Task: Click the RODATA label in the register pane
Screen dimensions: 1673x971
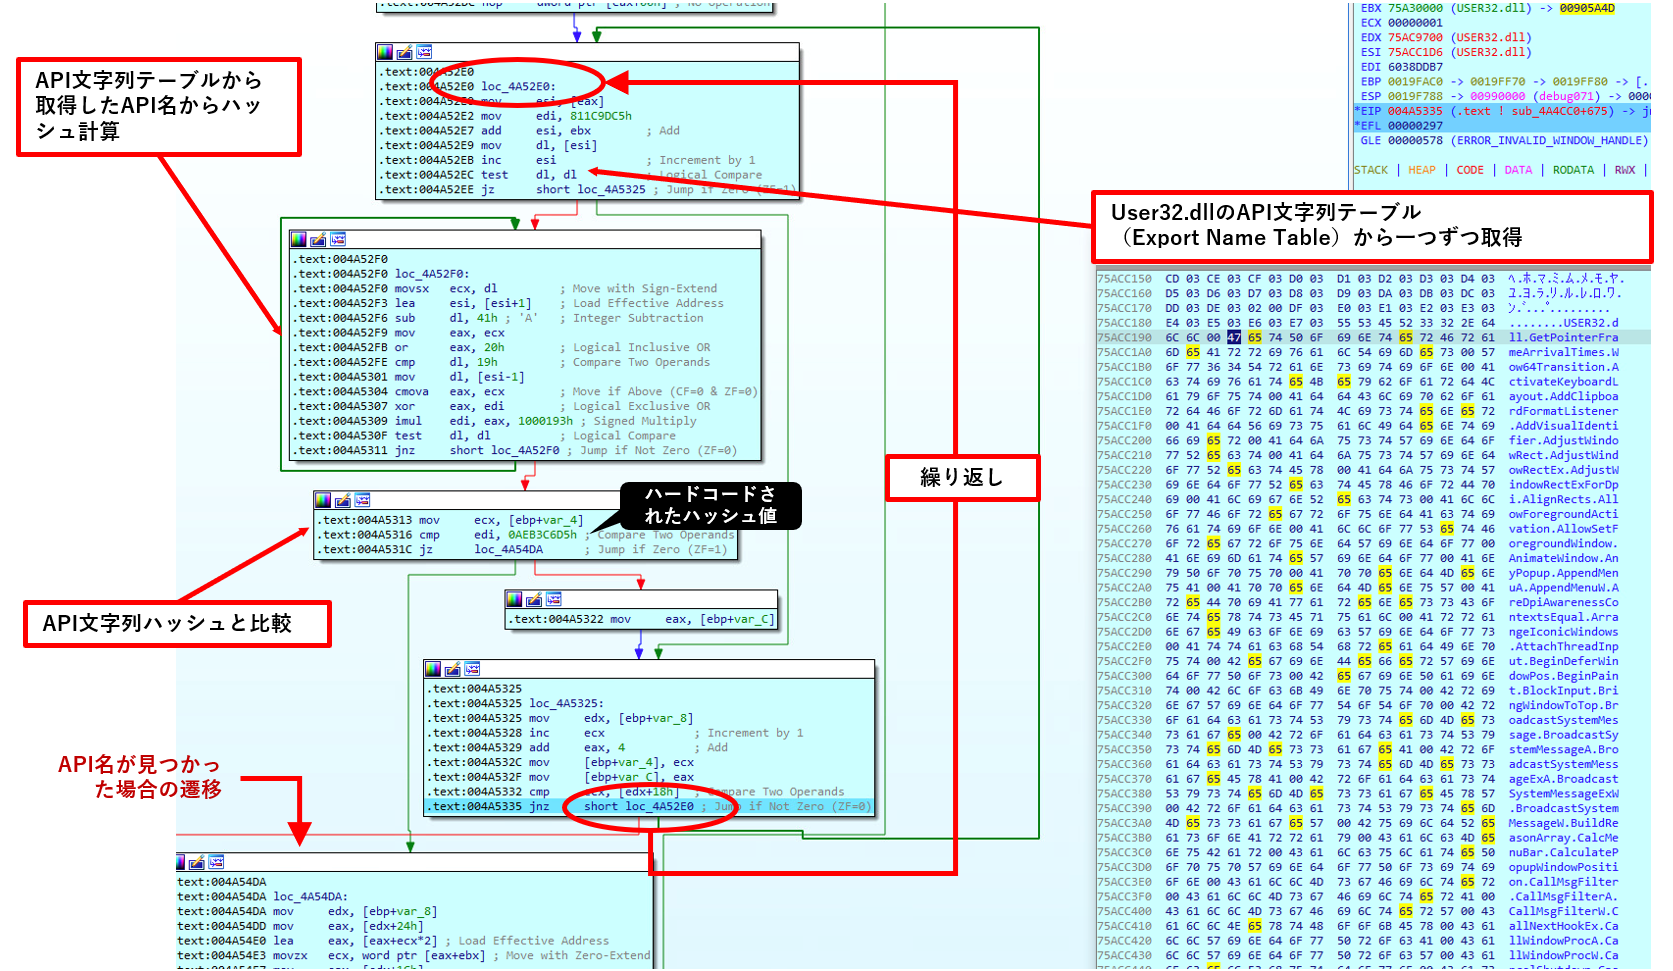Action: pyautogui.click(x=1573, y=170)
